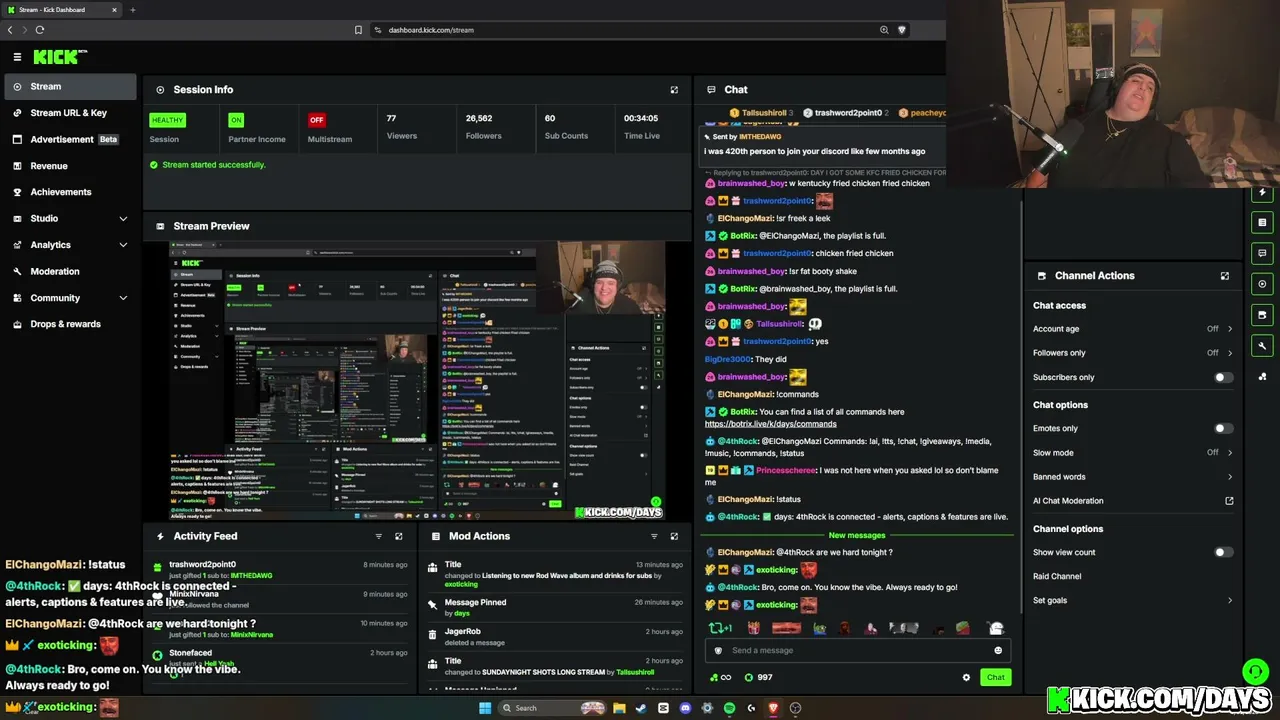Open the hamburger menu beside the Kick logo
The width and height of the screenshot is (1280, 720).
(17, 57)
